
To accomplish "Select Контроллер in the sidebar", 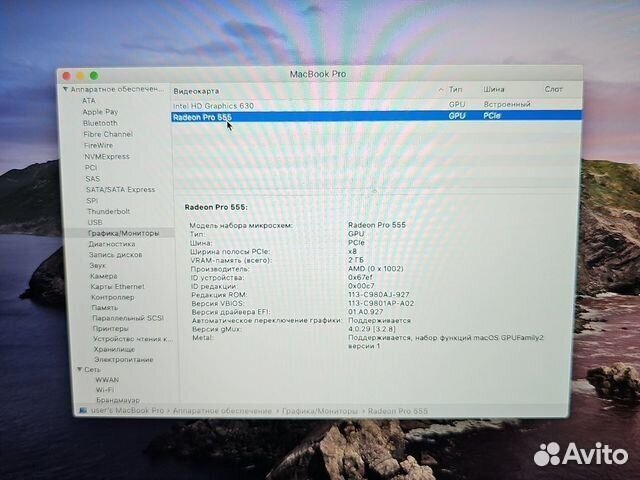I will 113,297.
